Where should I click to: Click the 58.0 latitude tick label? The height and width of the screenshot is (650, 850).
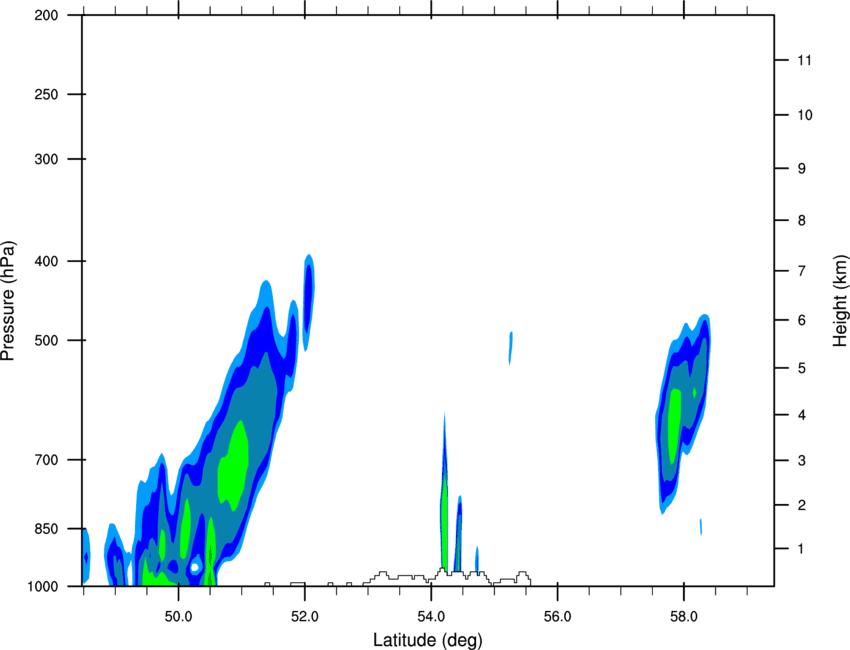[x=684, y=617]
